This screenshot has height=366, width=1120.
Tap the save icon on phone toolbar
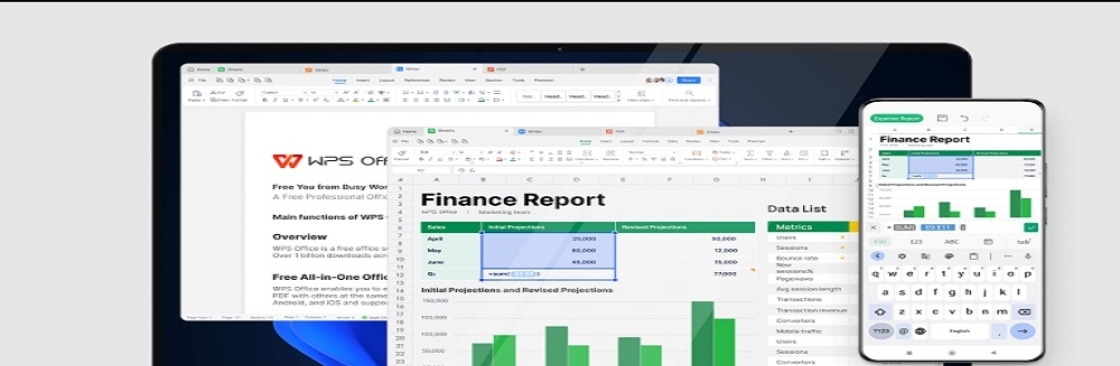(x=943, y=118)
